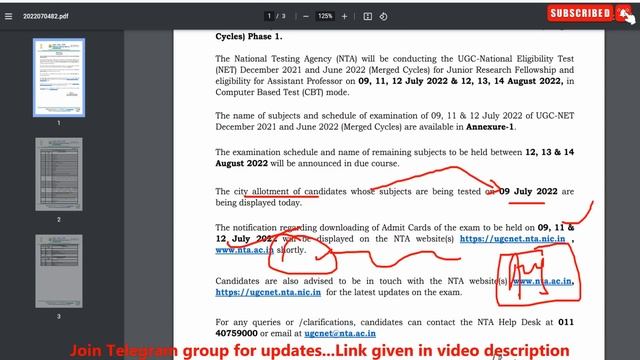Click the bold text 'Annexure-1'
This screenshot has width=640, height=360.
490,127
